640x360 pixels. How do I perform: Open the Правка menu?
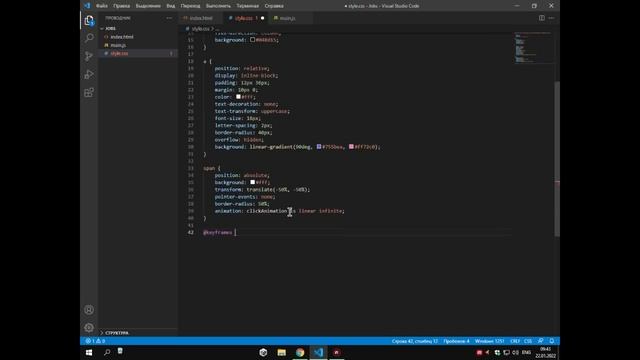click(x=122, y=6)
